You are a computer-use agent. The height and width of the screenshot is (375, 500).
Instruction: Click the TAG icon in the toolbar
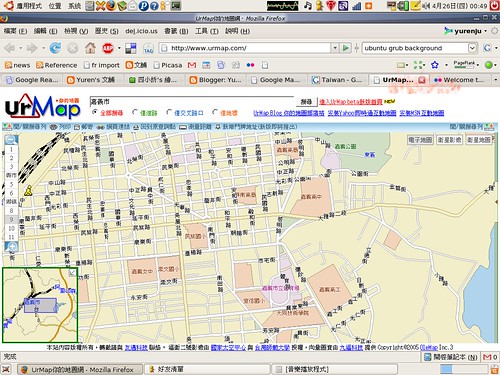click(148, 49)
